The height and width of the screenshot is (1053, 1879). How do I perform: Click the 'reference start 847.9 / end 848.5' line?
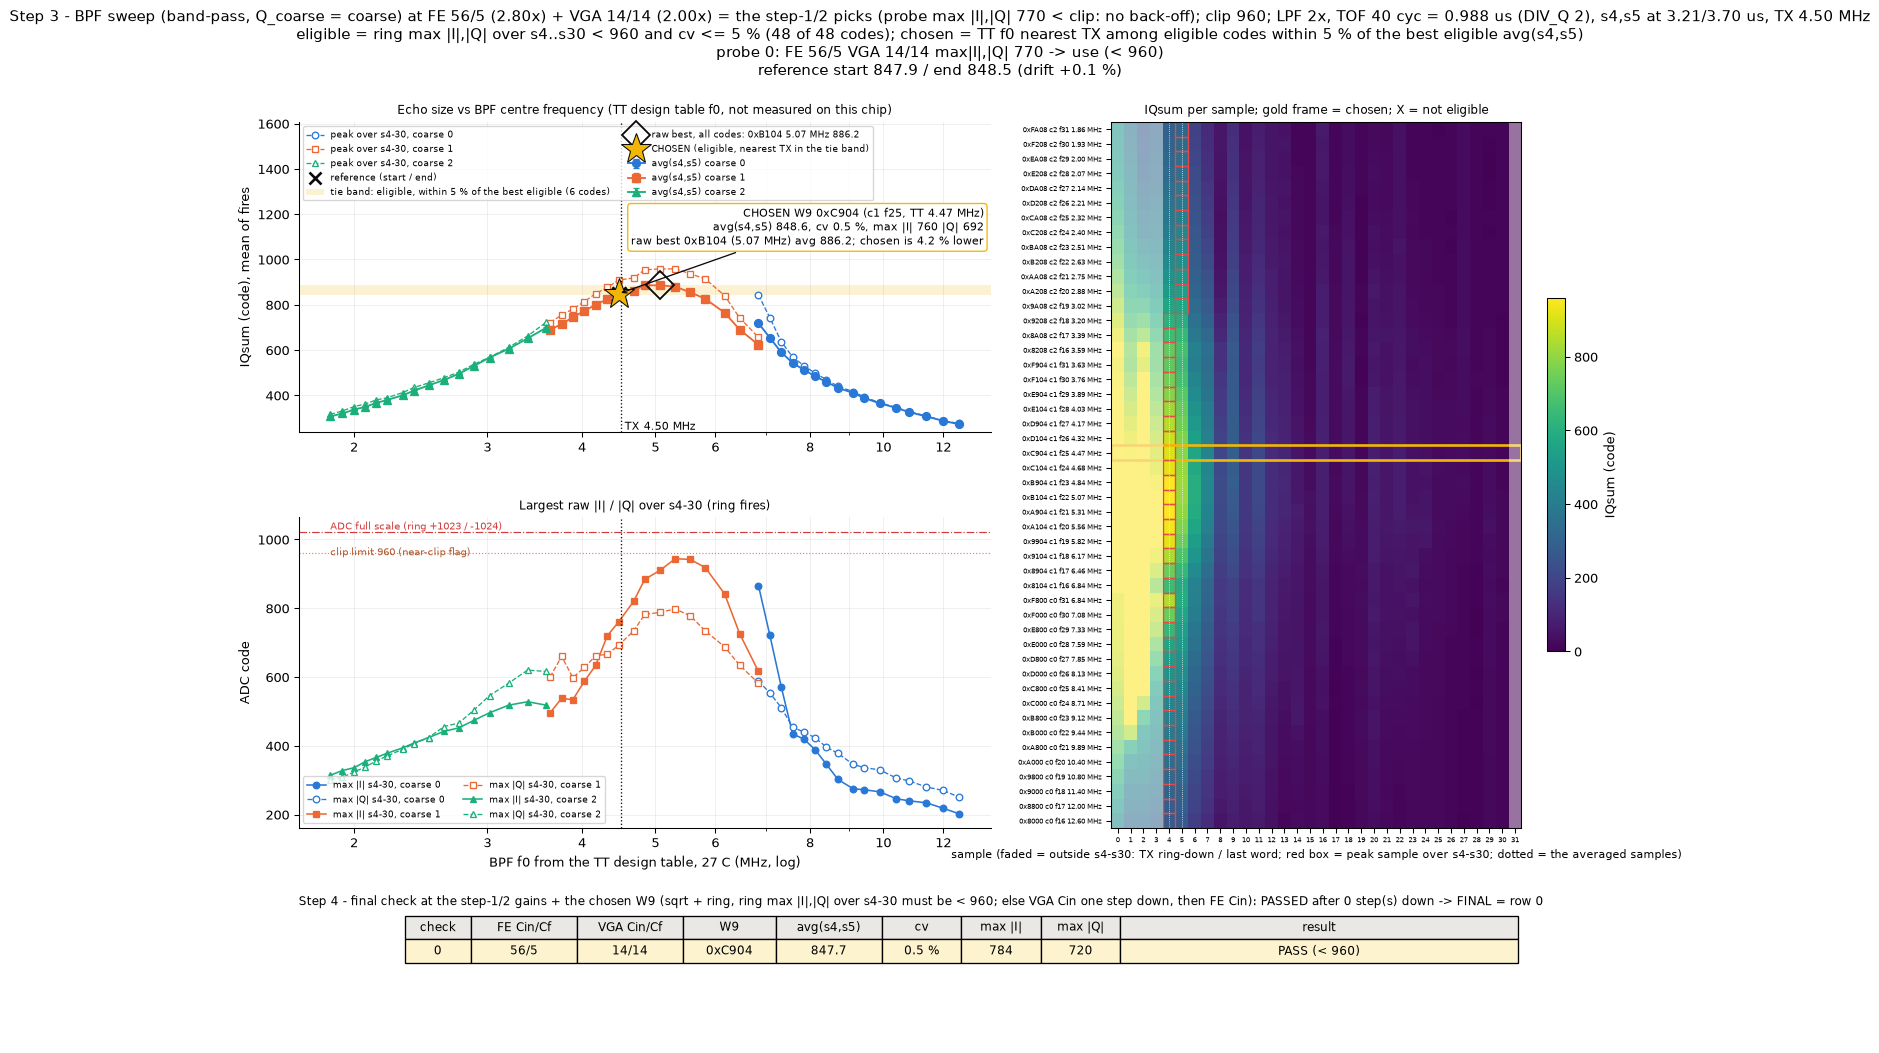tap(939, 70)
